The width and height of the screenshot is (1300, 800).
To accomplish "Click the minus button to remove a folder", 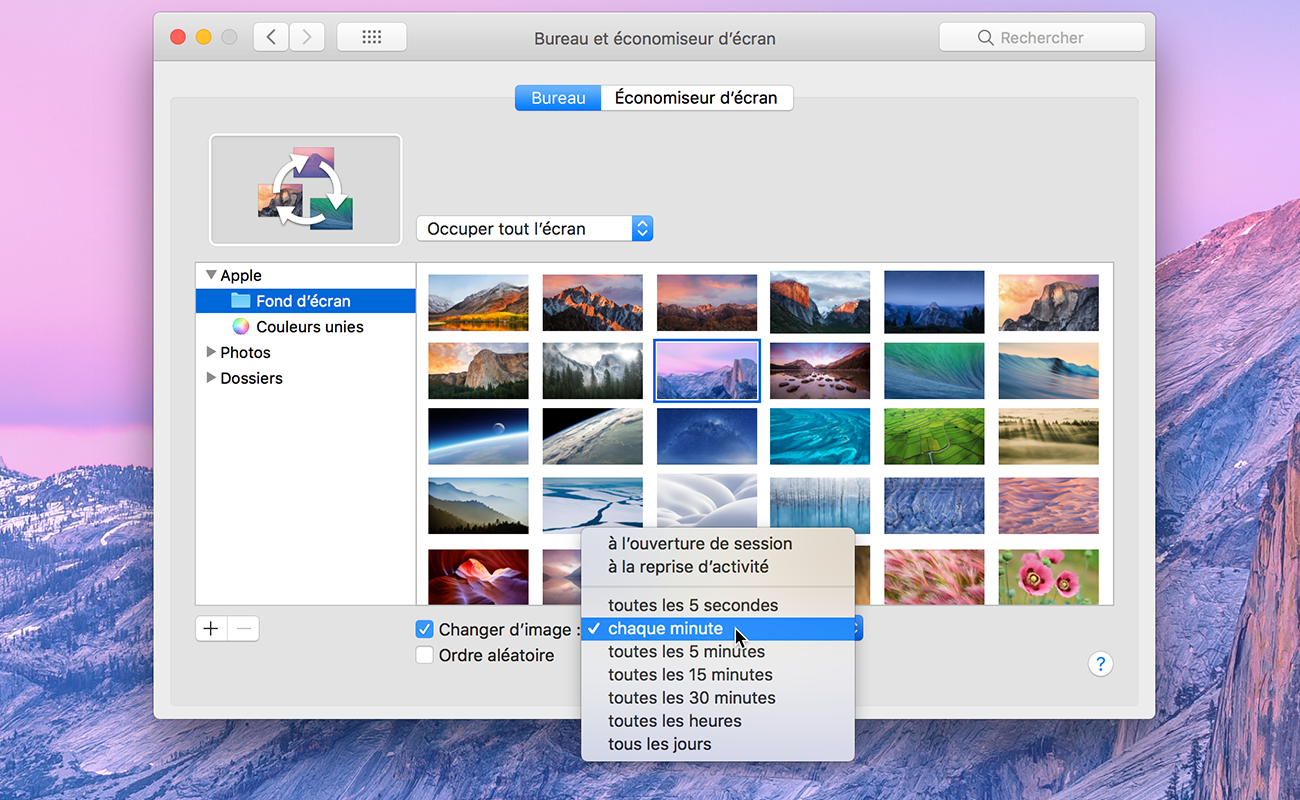I will [243, 628].
